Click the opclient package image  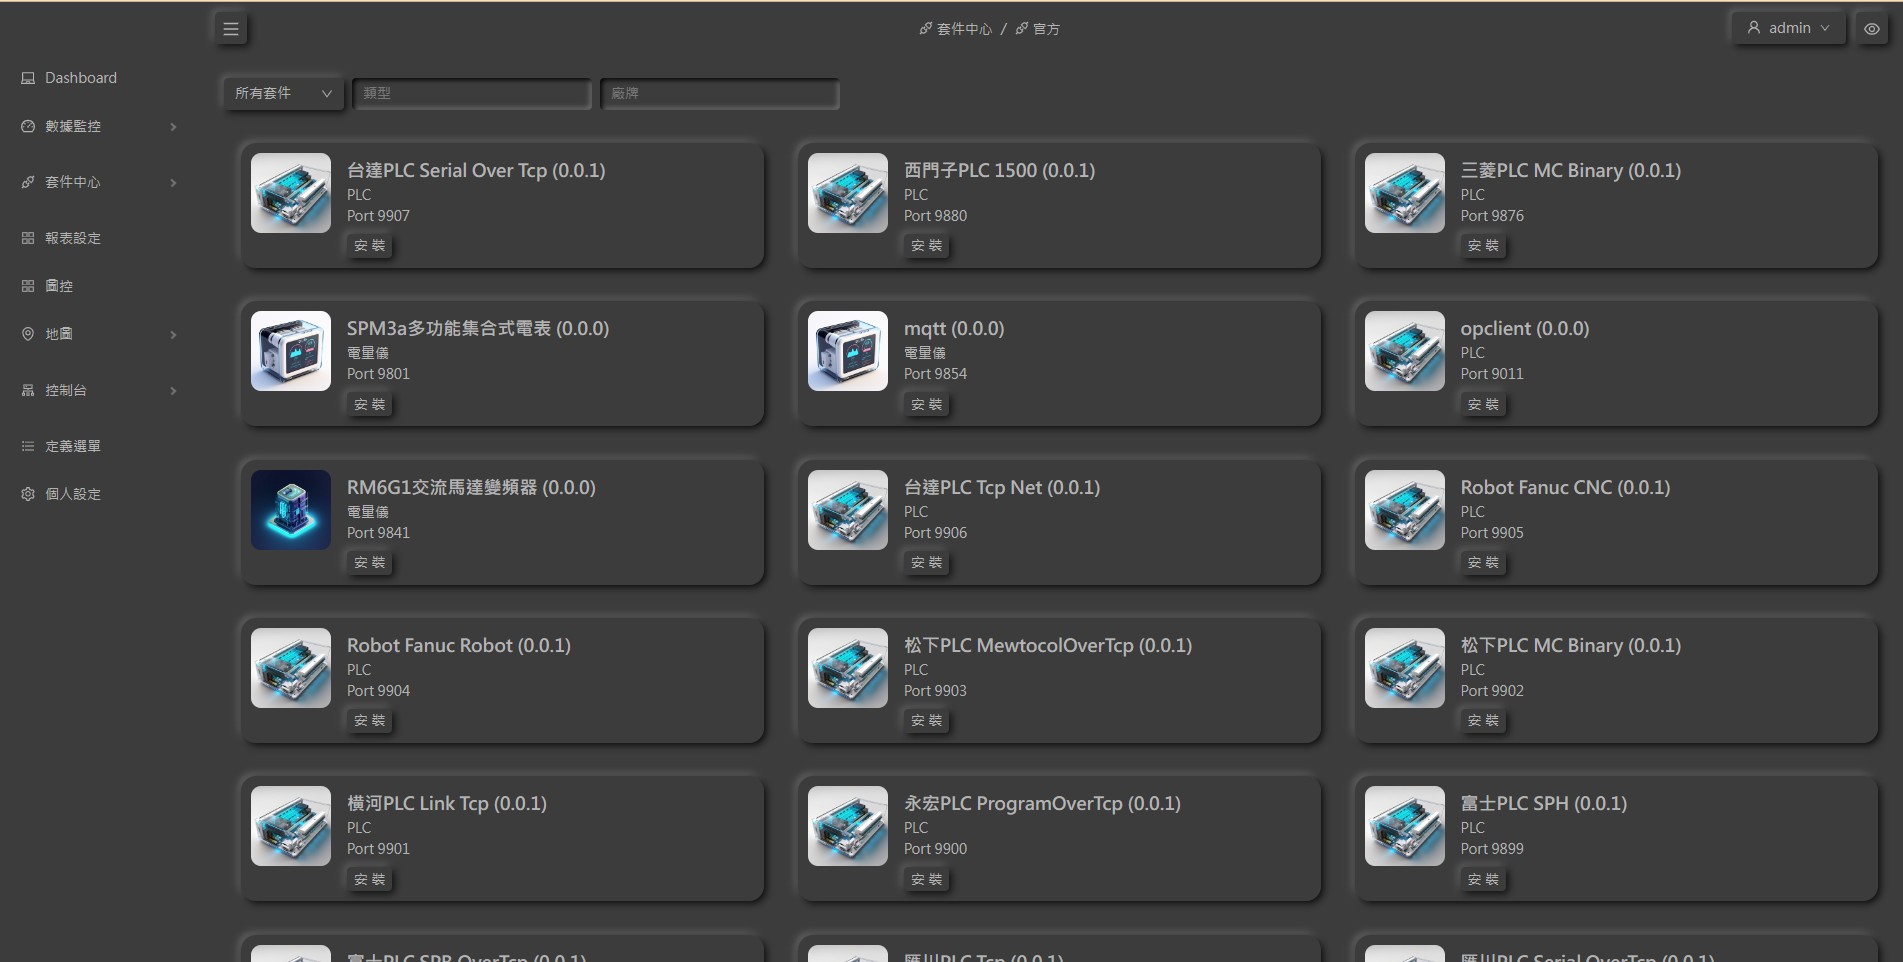(1405, 351)
